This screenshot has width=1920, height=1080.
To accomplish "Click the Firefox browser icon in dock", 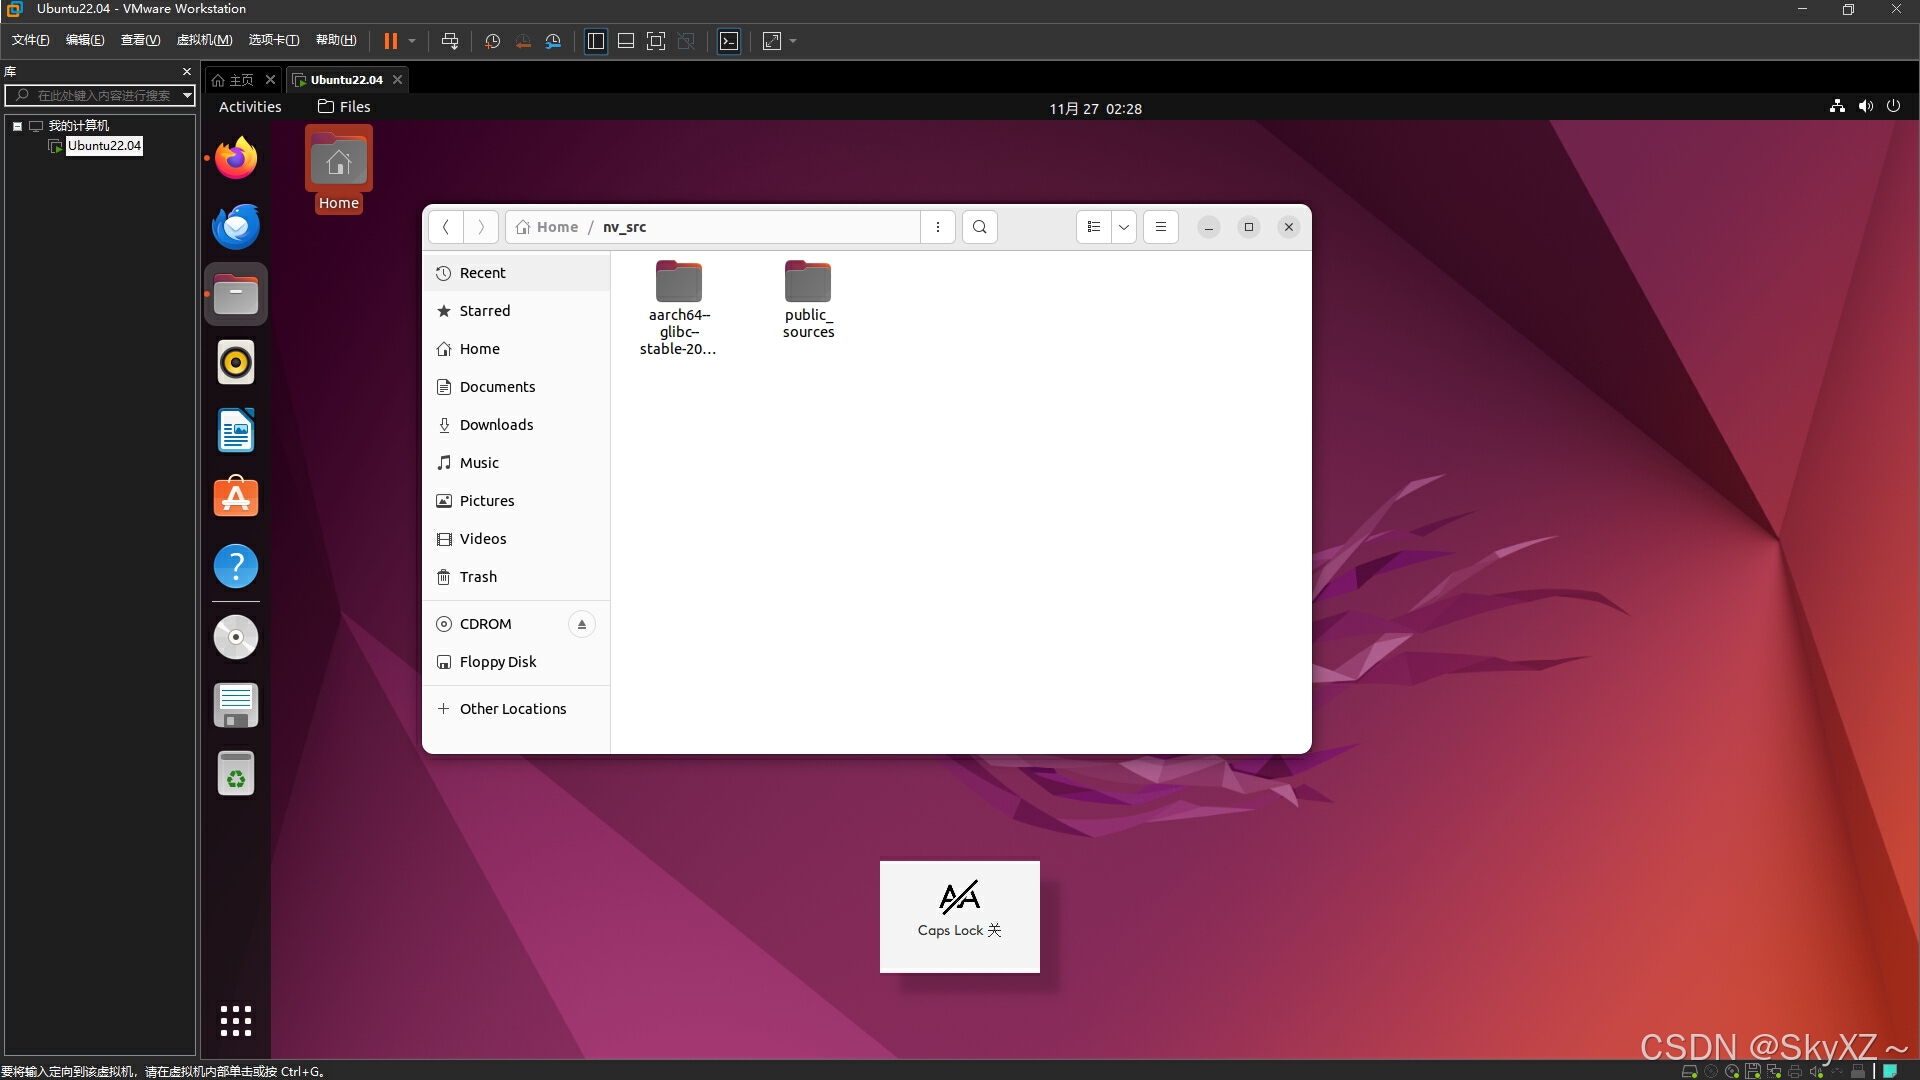I will click(235, 156).
